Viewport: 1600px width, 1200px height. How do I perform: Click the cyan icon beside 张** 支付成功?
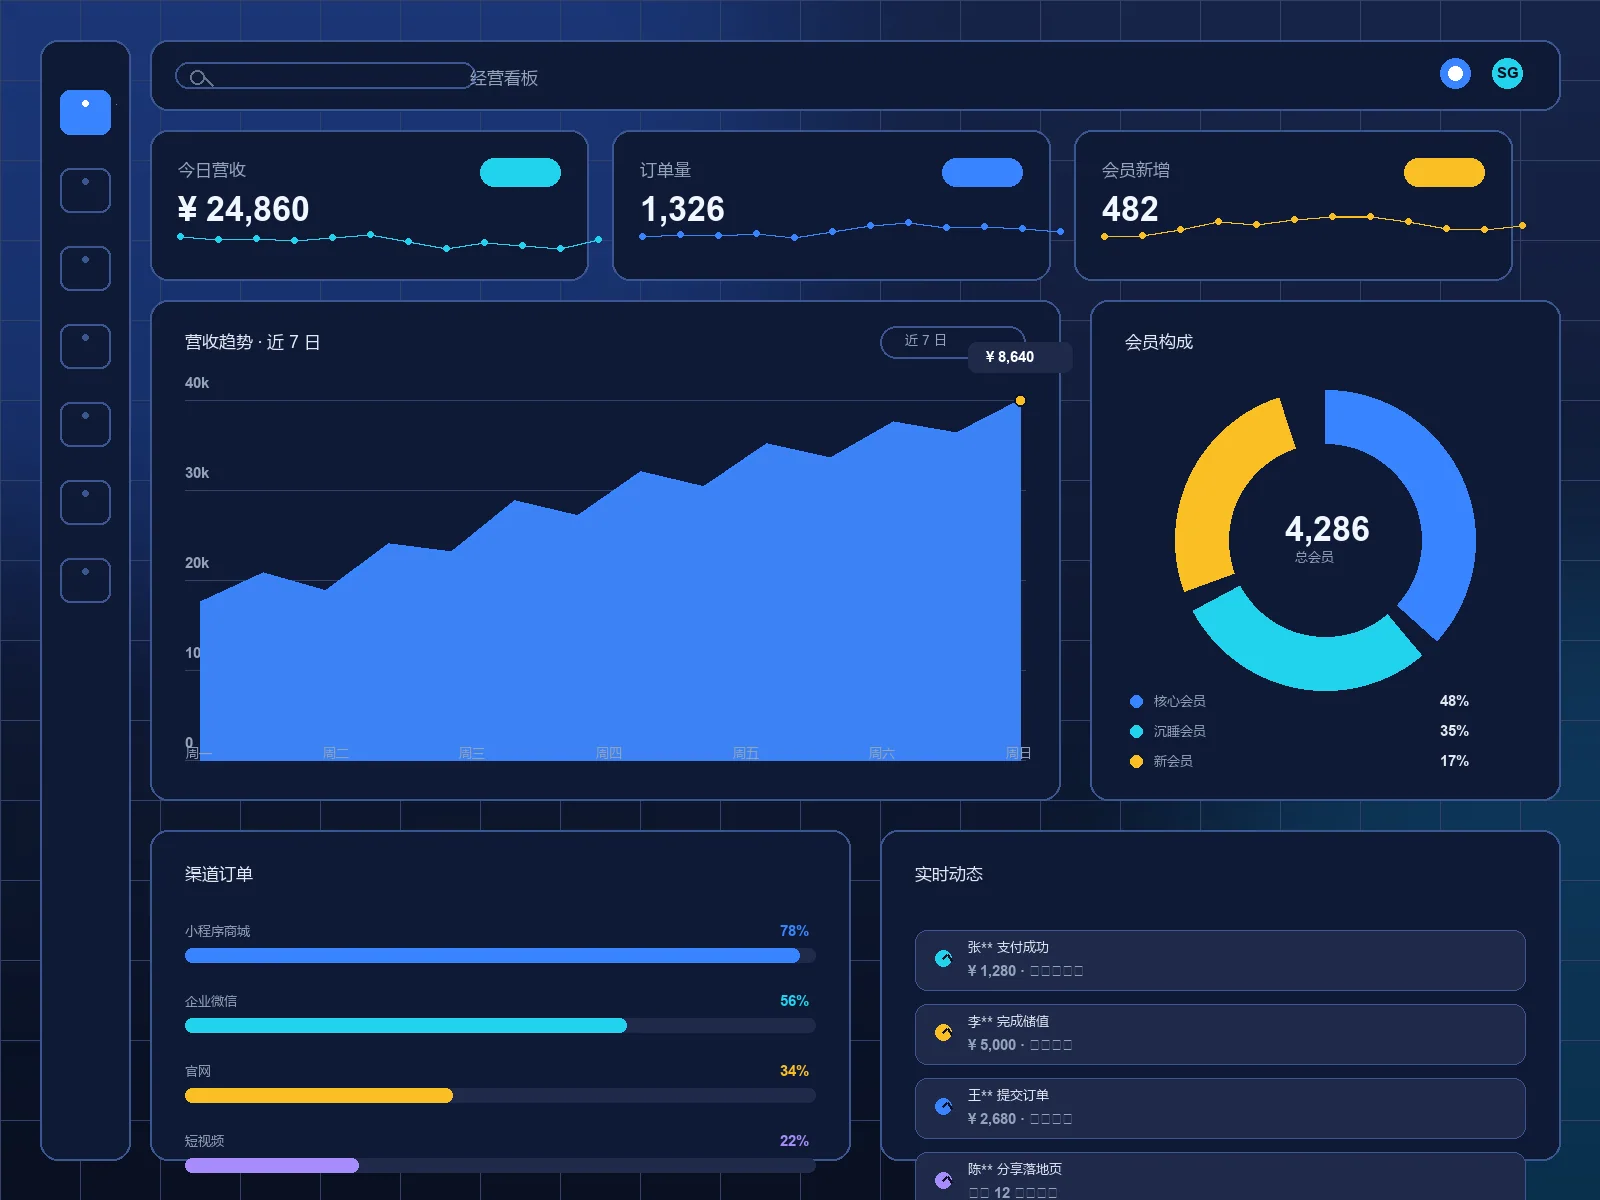click(x=943, y=959)
